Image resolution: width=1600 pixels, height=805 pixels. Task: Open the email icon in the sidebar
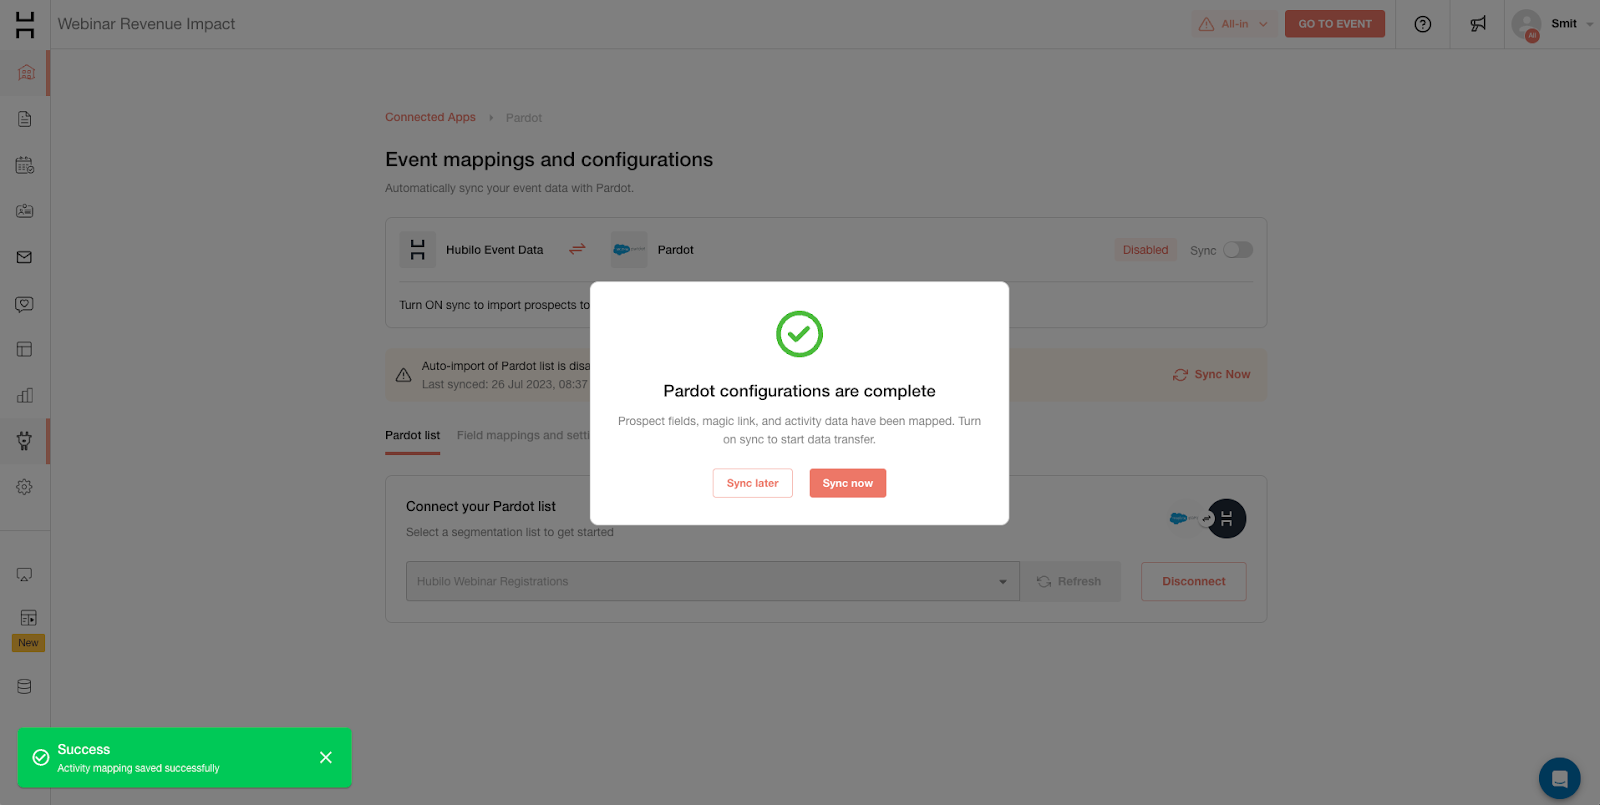tap(25, 257)
